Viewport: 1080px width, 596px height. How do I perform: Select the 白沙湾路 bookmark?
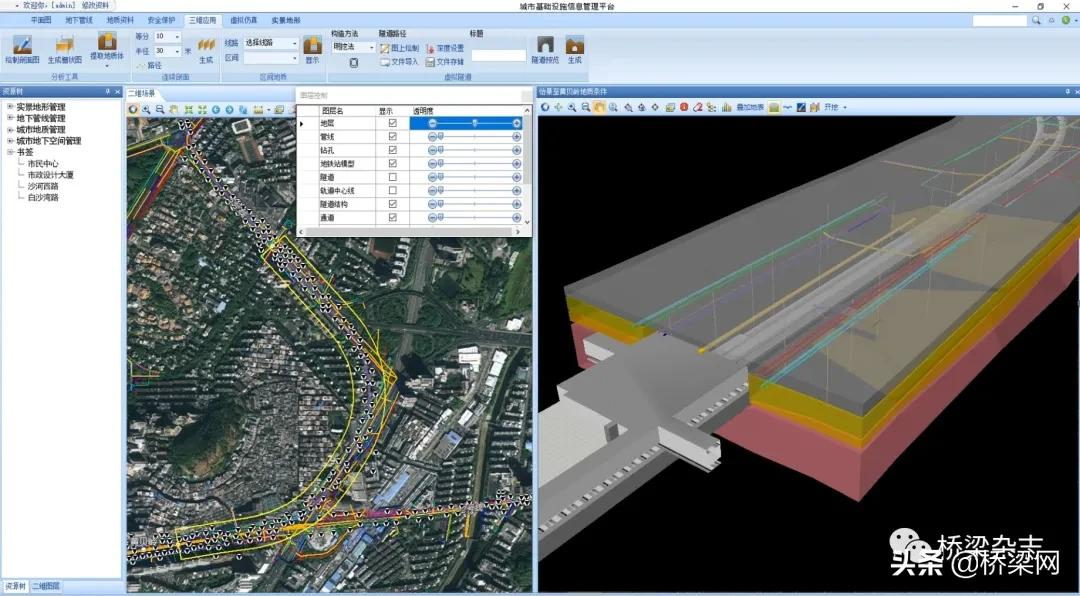point(43,197)
